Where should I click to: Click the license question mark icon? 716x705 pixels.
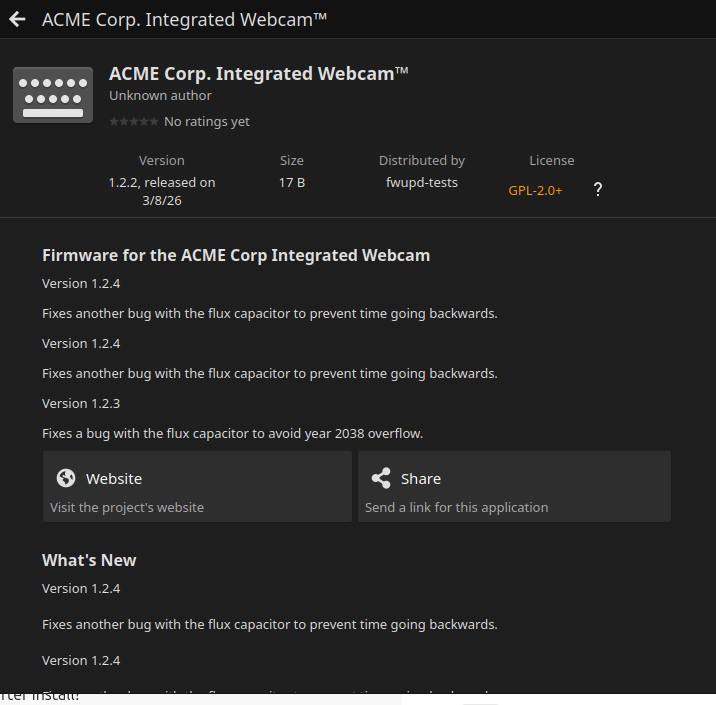click(x=598, y=190)
